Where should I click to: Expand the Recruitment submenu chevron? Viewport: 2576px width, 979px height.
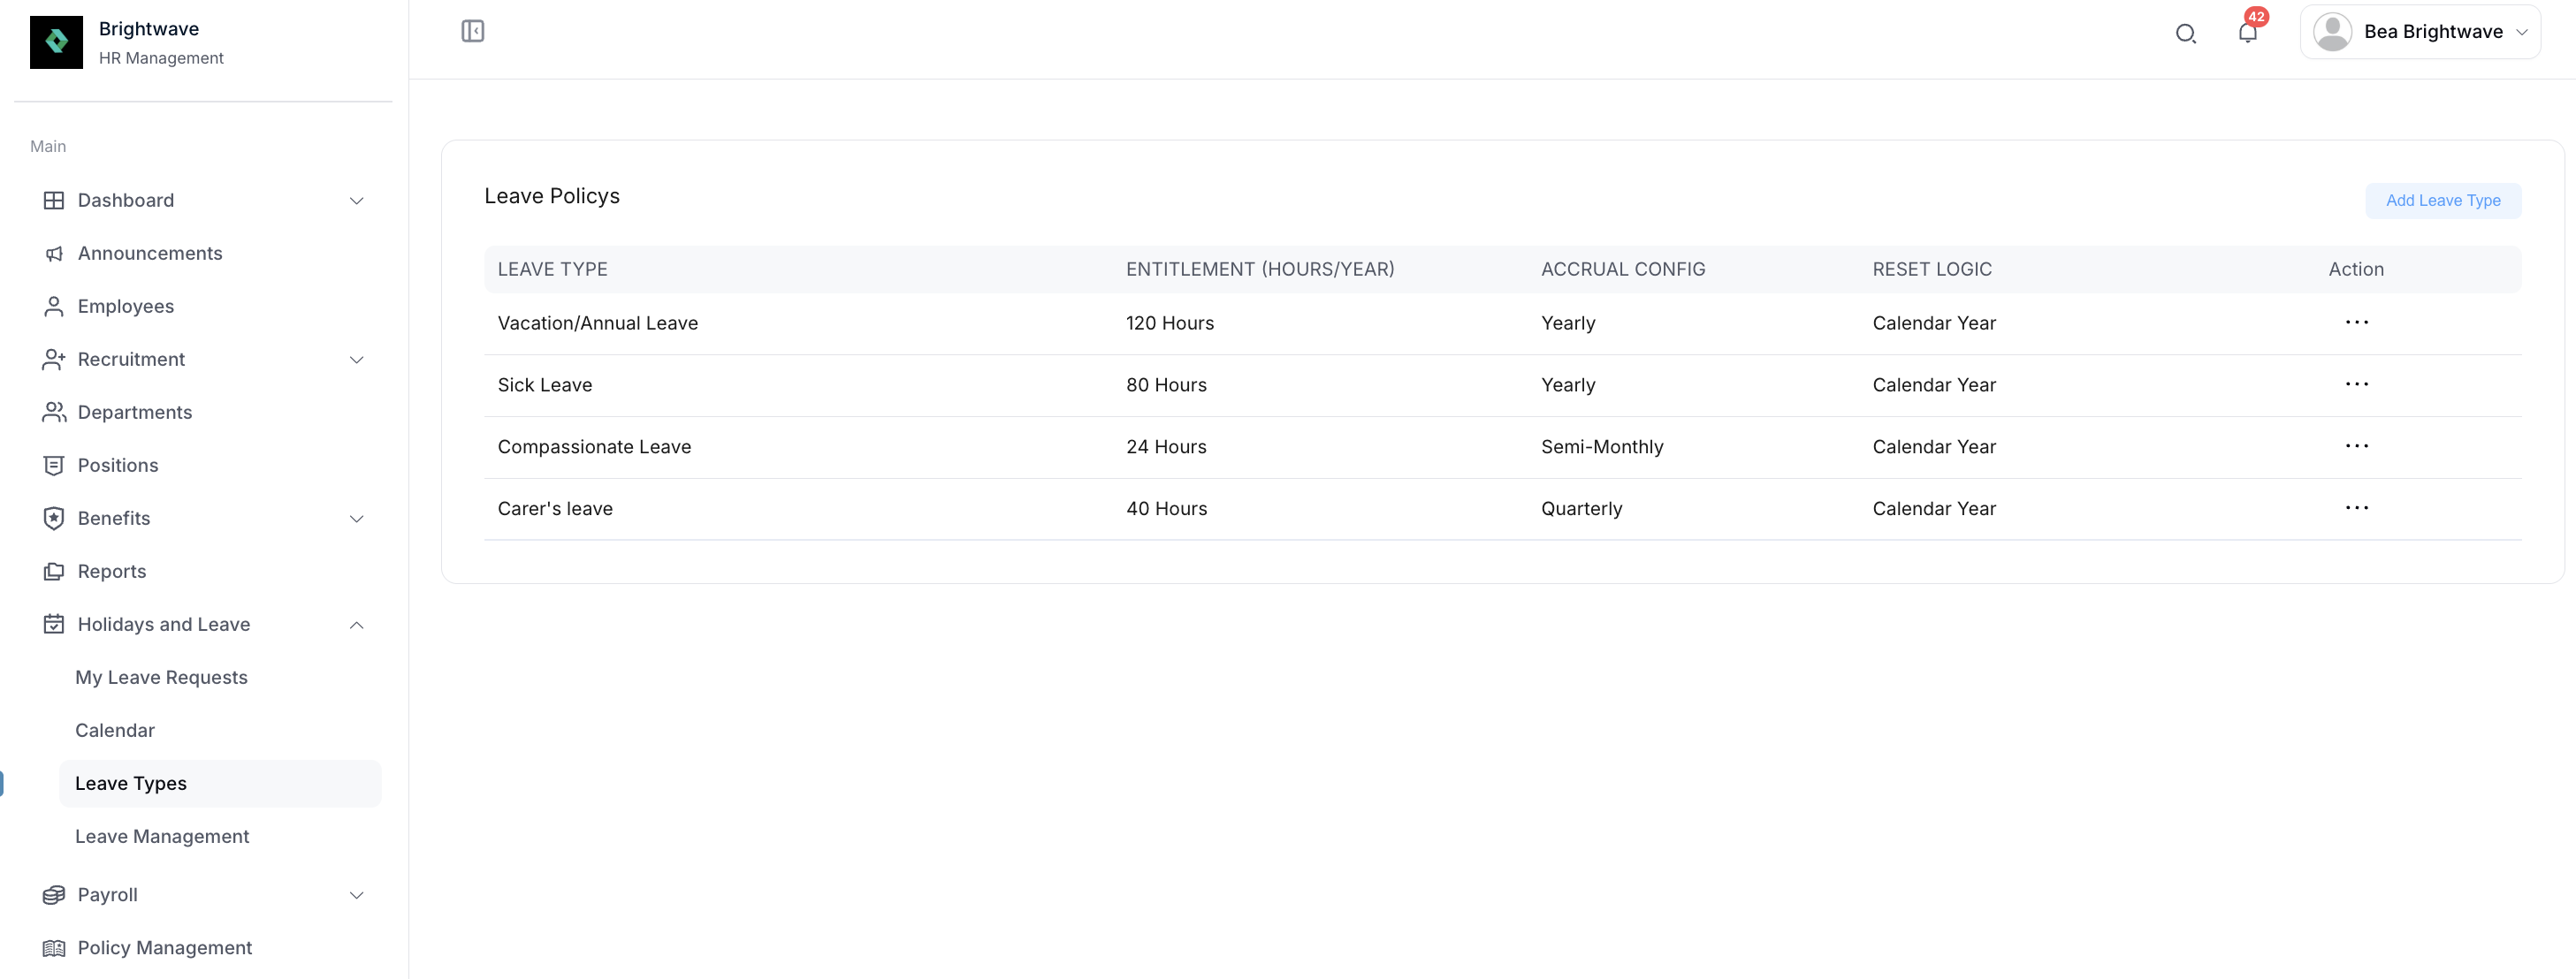point(356,360)
